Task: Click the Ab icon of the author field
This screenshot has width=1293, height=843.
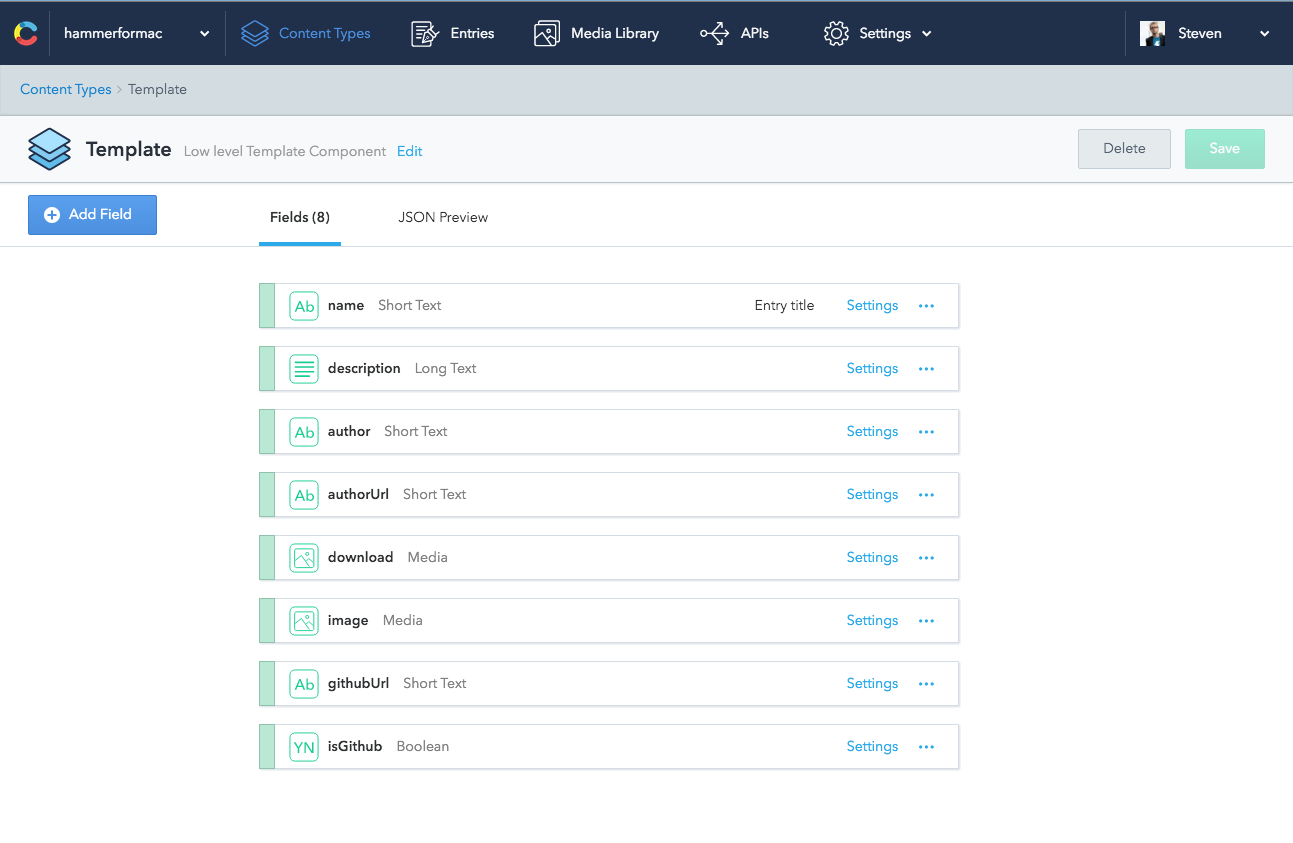Action: [x=304, y=432]
